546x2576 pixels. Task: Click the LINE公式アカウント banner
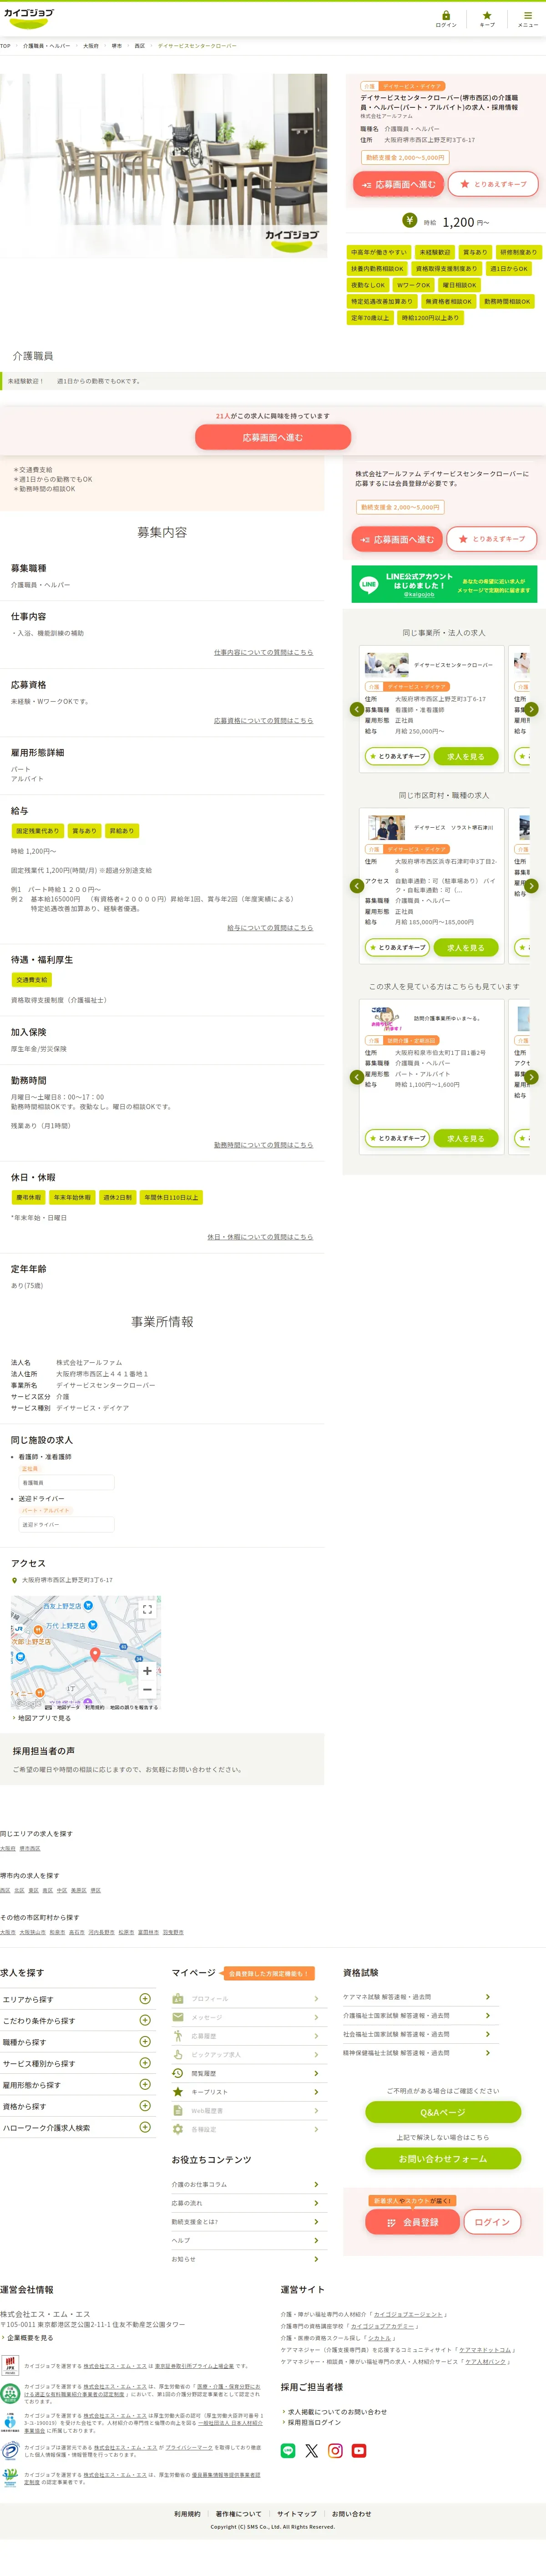[x=444, y=584]
